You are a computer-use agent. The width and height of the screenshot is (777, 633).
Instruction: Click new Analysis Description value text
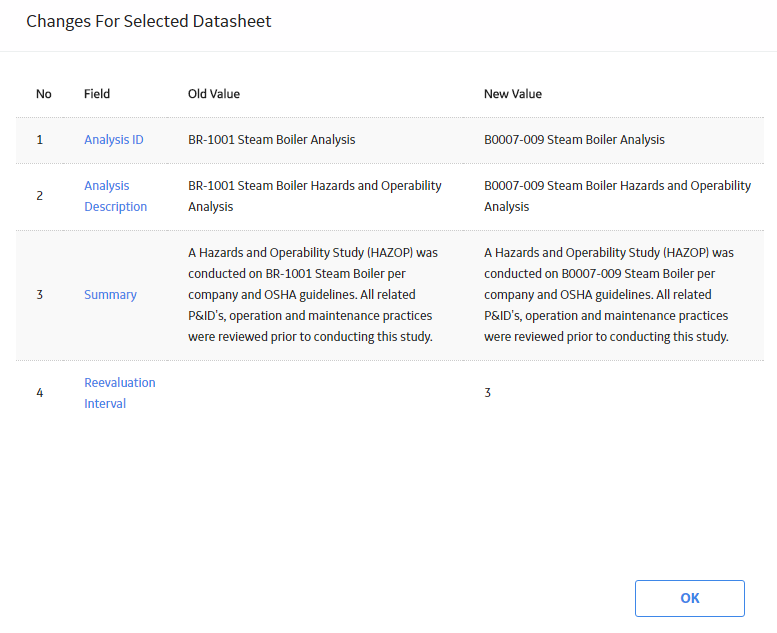click(x=617, y=196)
